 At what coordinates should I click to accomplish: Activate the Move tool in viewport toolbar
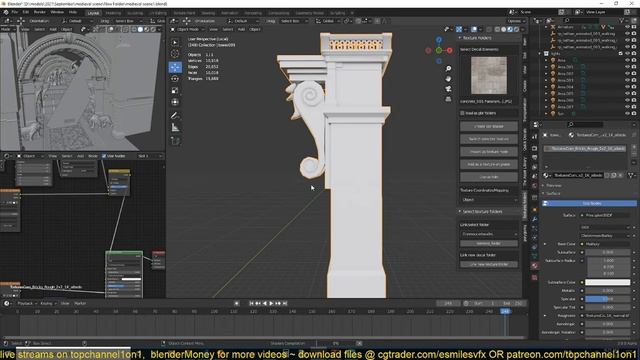tap(175, 67)
